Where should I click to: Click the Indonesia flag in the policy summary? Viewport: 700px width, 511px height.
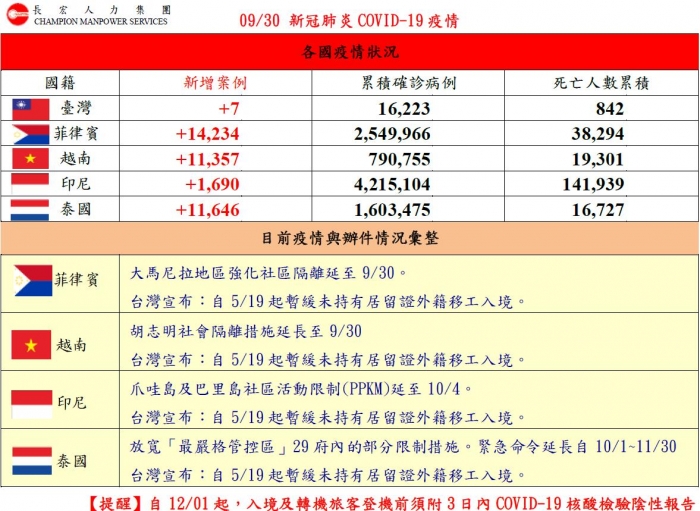[x=32, y=404]
